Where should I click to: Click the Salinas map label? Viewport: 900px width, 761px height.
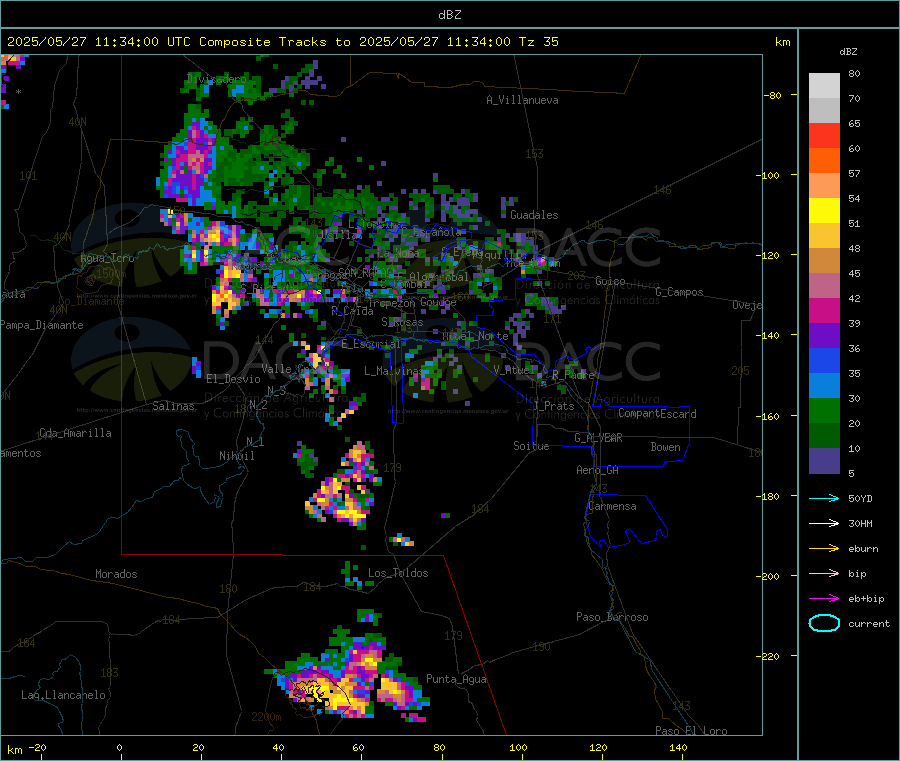[x=173, y=406]
